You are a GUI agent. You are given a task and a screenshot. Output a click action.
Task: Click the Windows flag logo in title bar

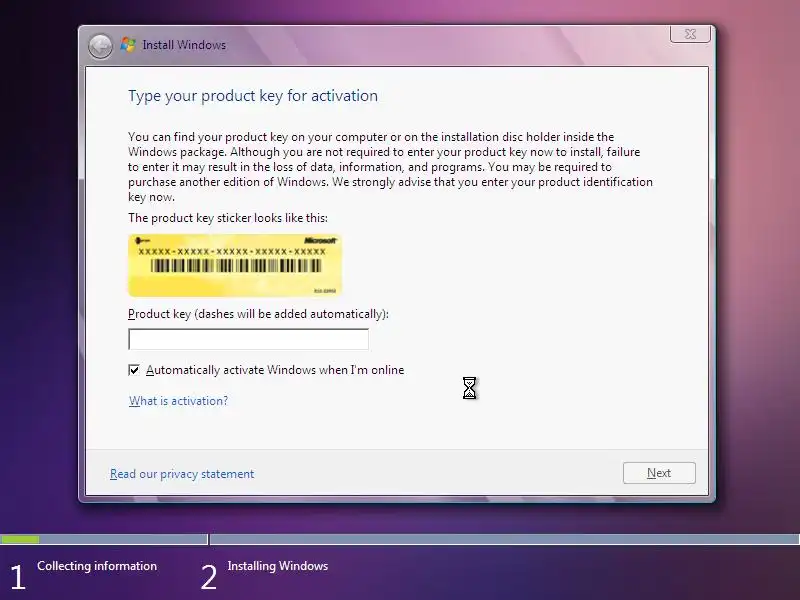tap(128, 45)
